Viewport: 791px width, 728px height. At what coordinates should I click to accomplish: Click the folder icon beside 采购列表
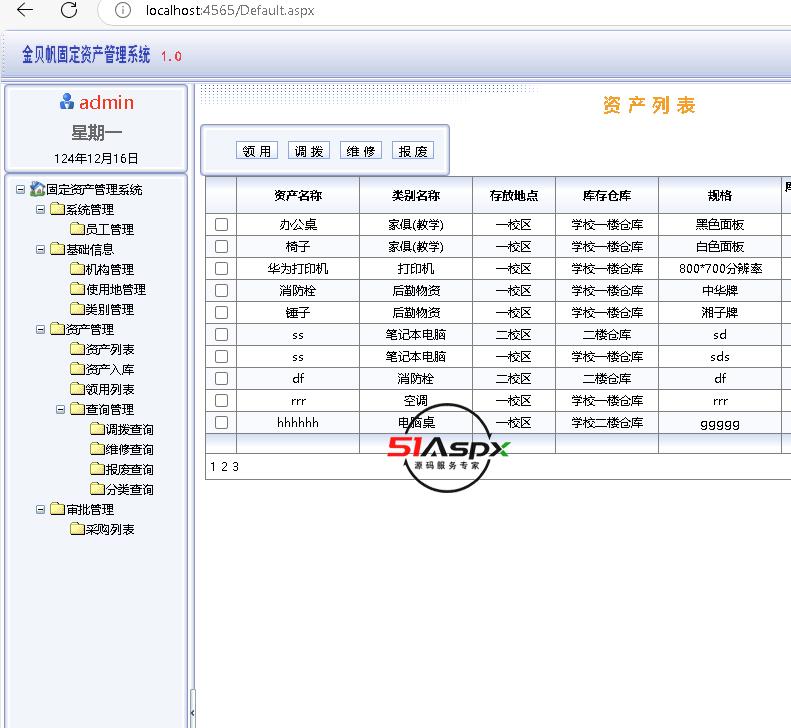[x=77, y=529]
